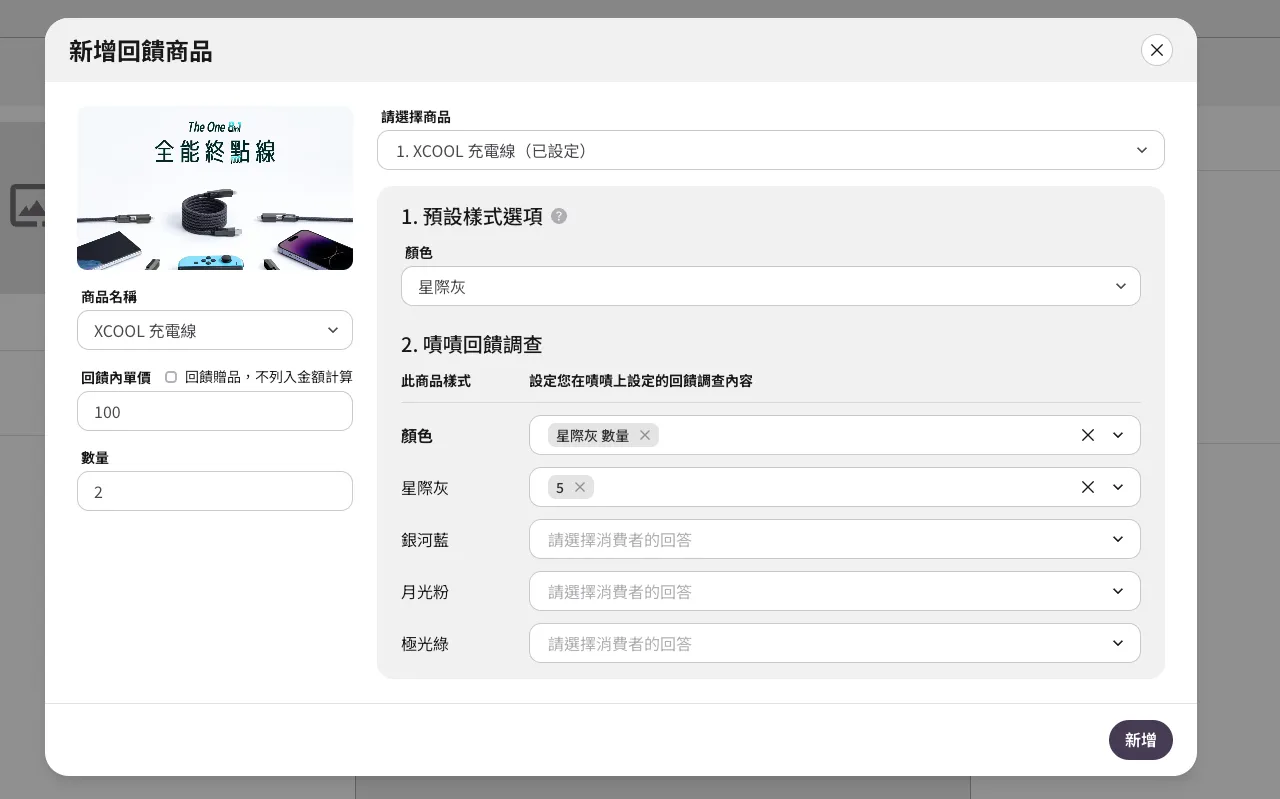Image resolution: width=1280 pixels, height=799 pixels.
Task: Open the 銀河藍 answer dropdown
Action: point(834,539)
